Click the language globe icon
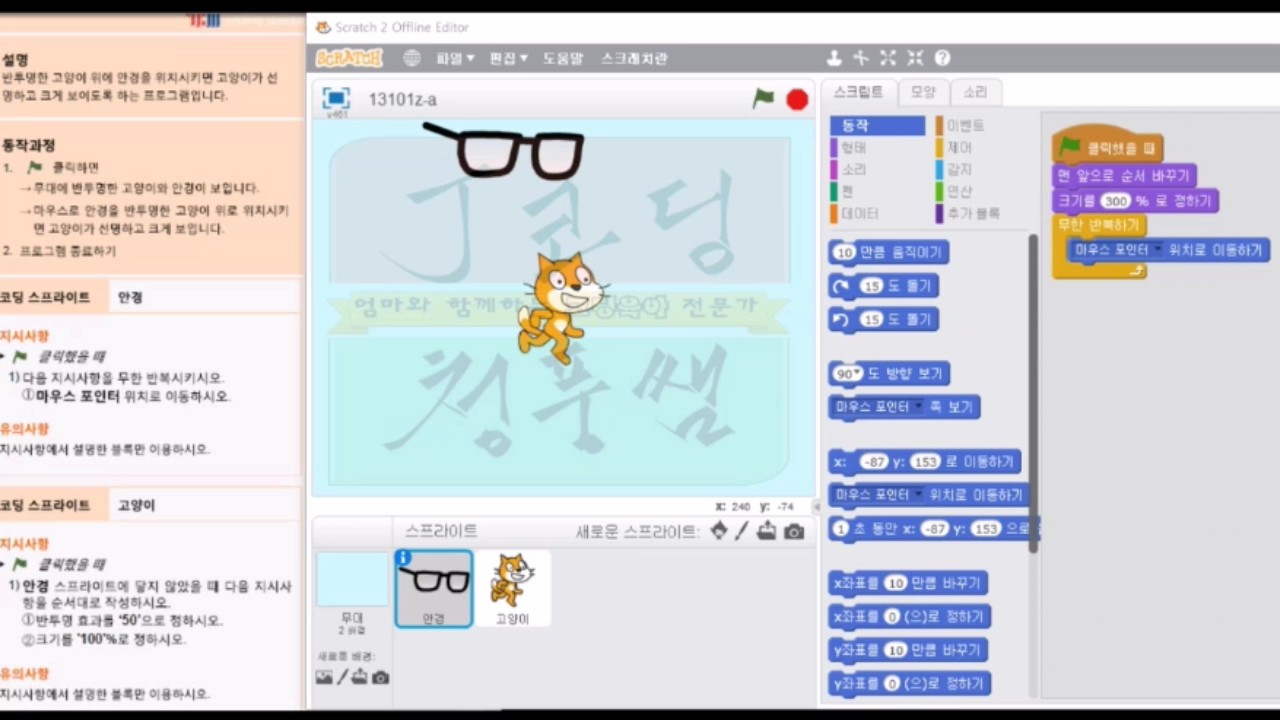 pos(411,58)
